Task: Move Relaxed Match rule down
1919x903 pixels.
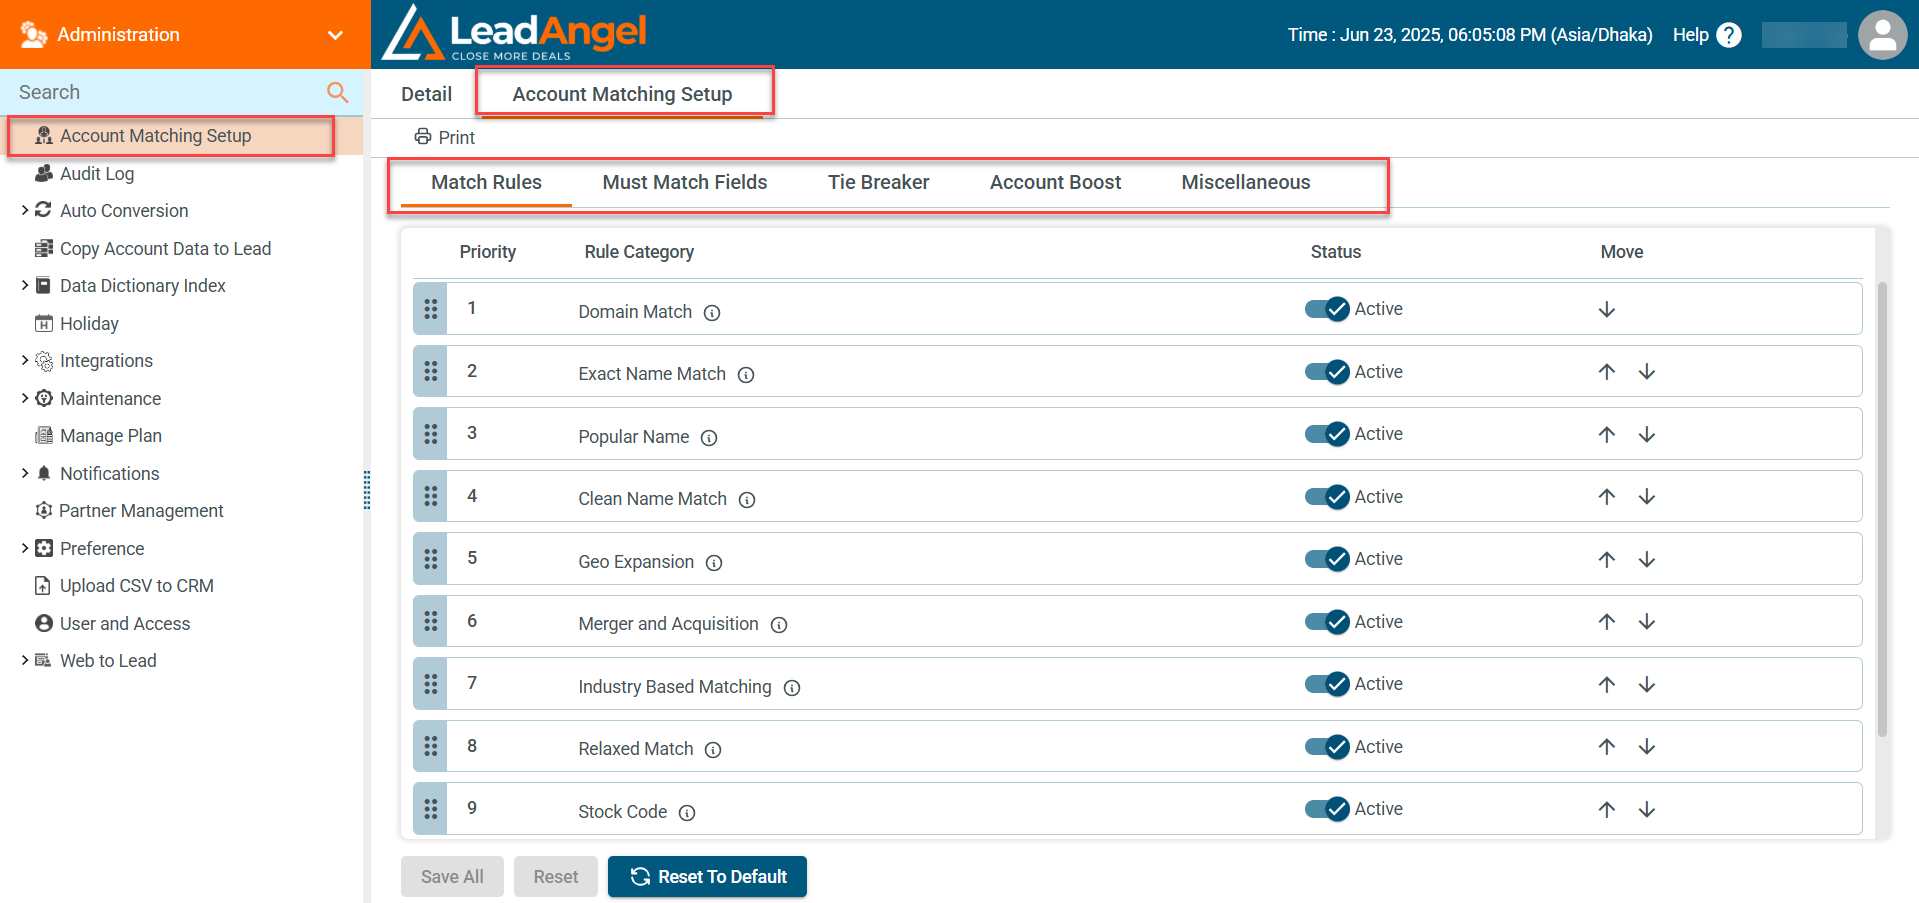Action: pyautogui.click(x=1647, y=747)
